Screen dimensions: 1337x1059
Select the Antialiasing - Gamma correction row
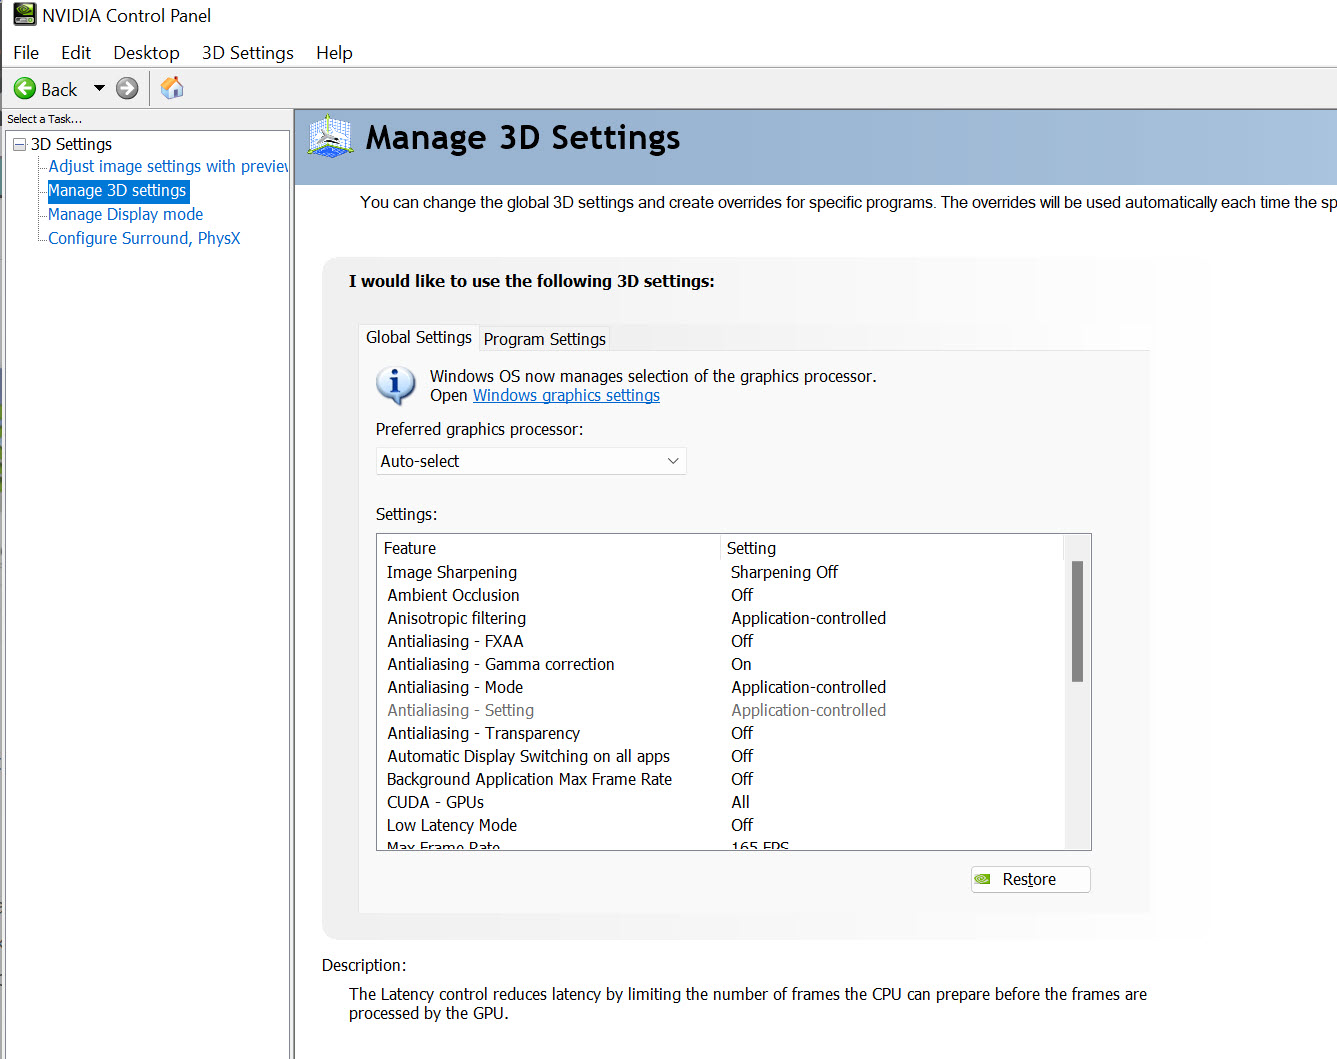722,664
